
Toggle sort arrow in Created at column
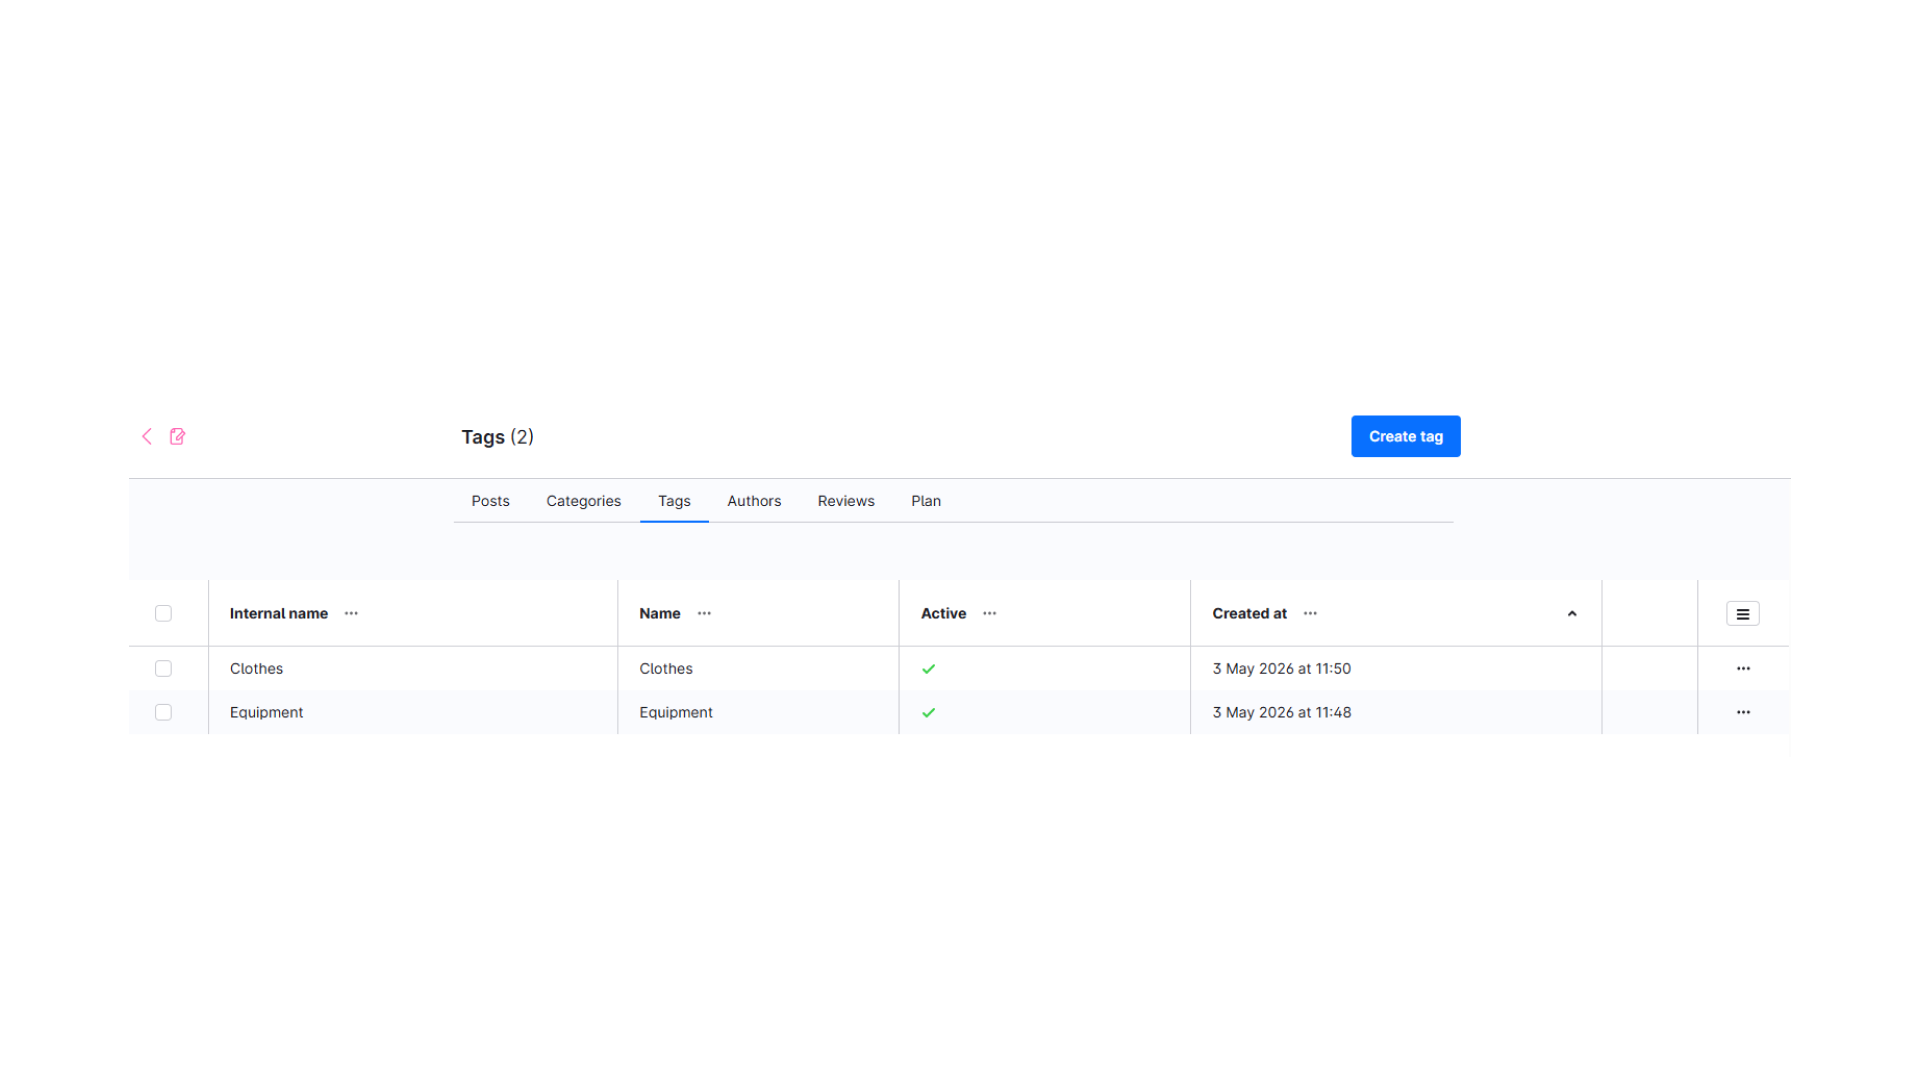pos(1572,614)
